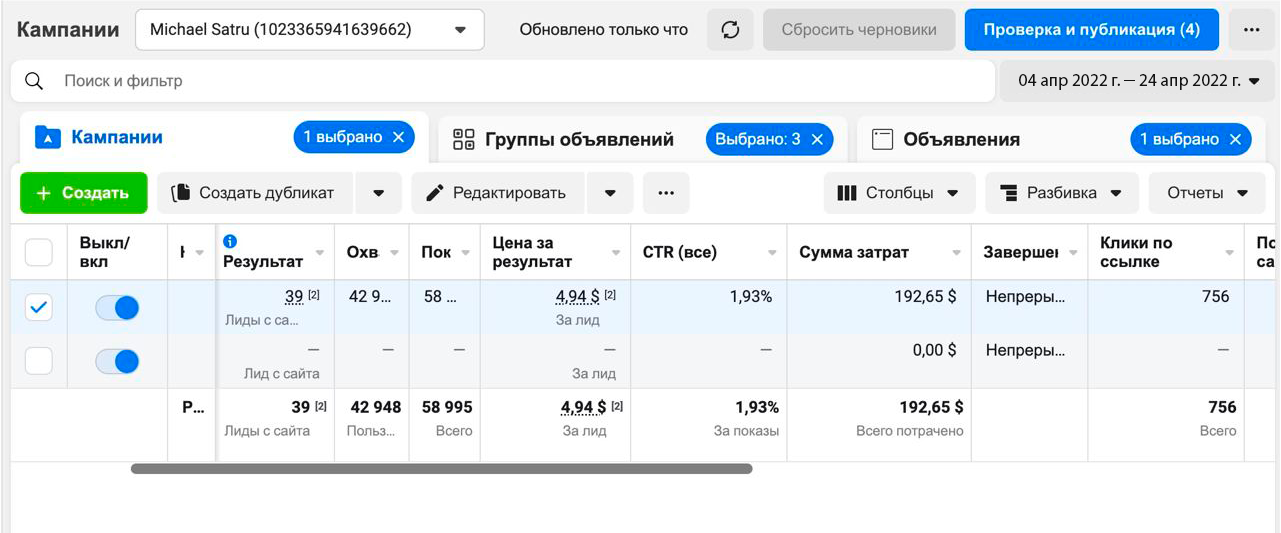1281x533 pixels.
Task: Click the Обновлено только что status text
Action: tap(604, 30)
